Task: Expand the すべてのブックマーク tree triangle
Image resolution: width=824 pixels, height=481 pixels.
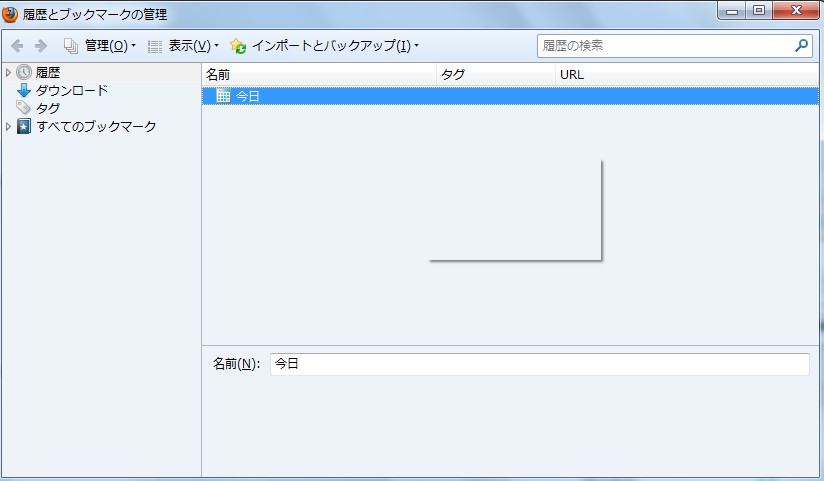Action: point(9,127)
